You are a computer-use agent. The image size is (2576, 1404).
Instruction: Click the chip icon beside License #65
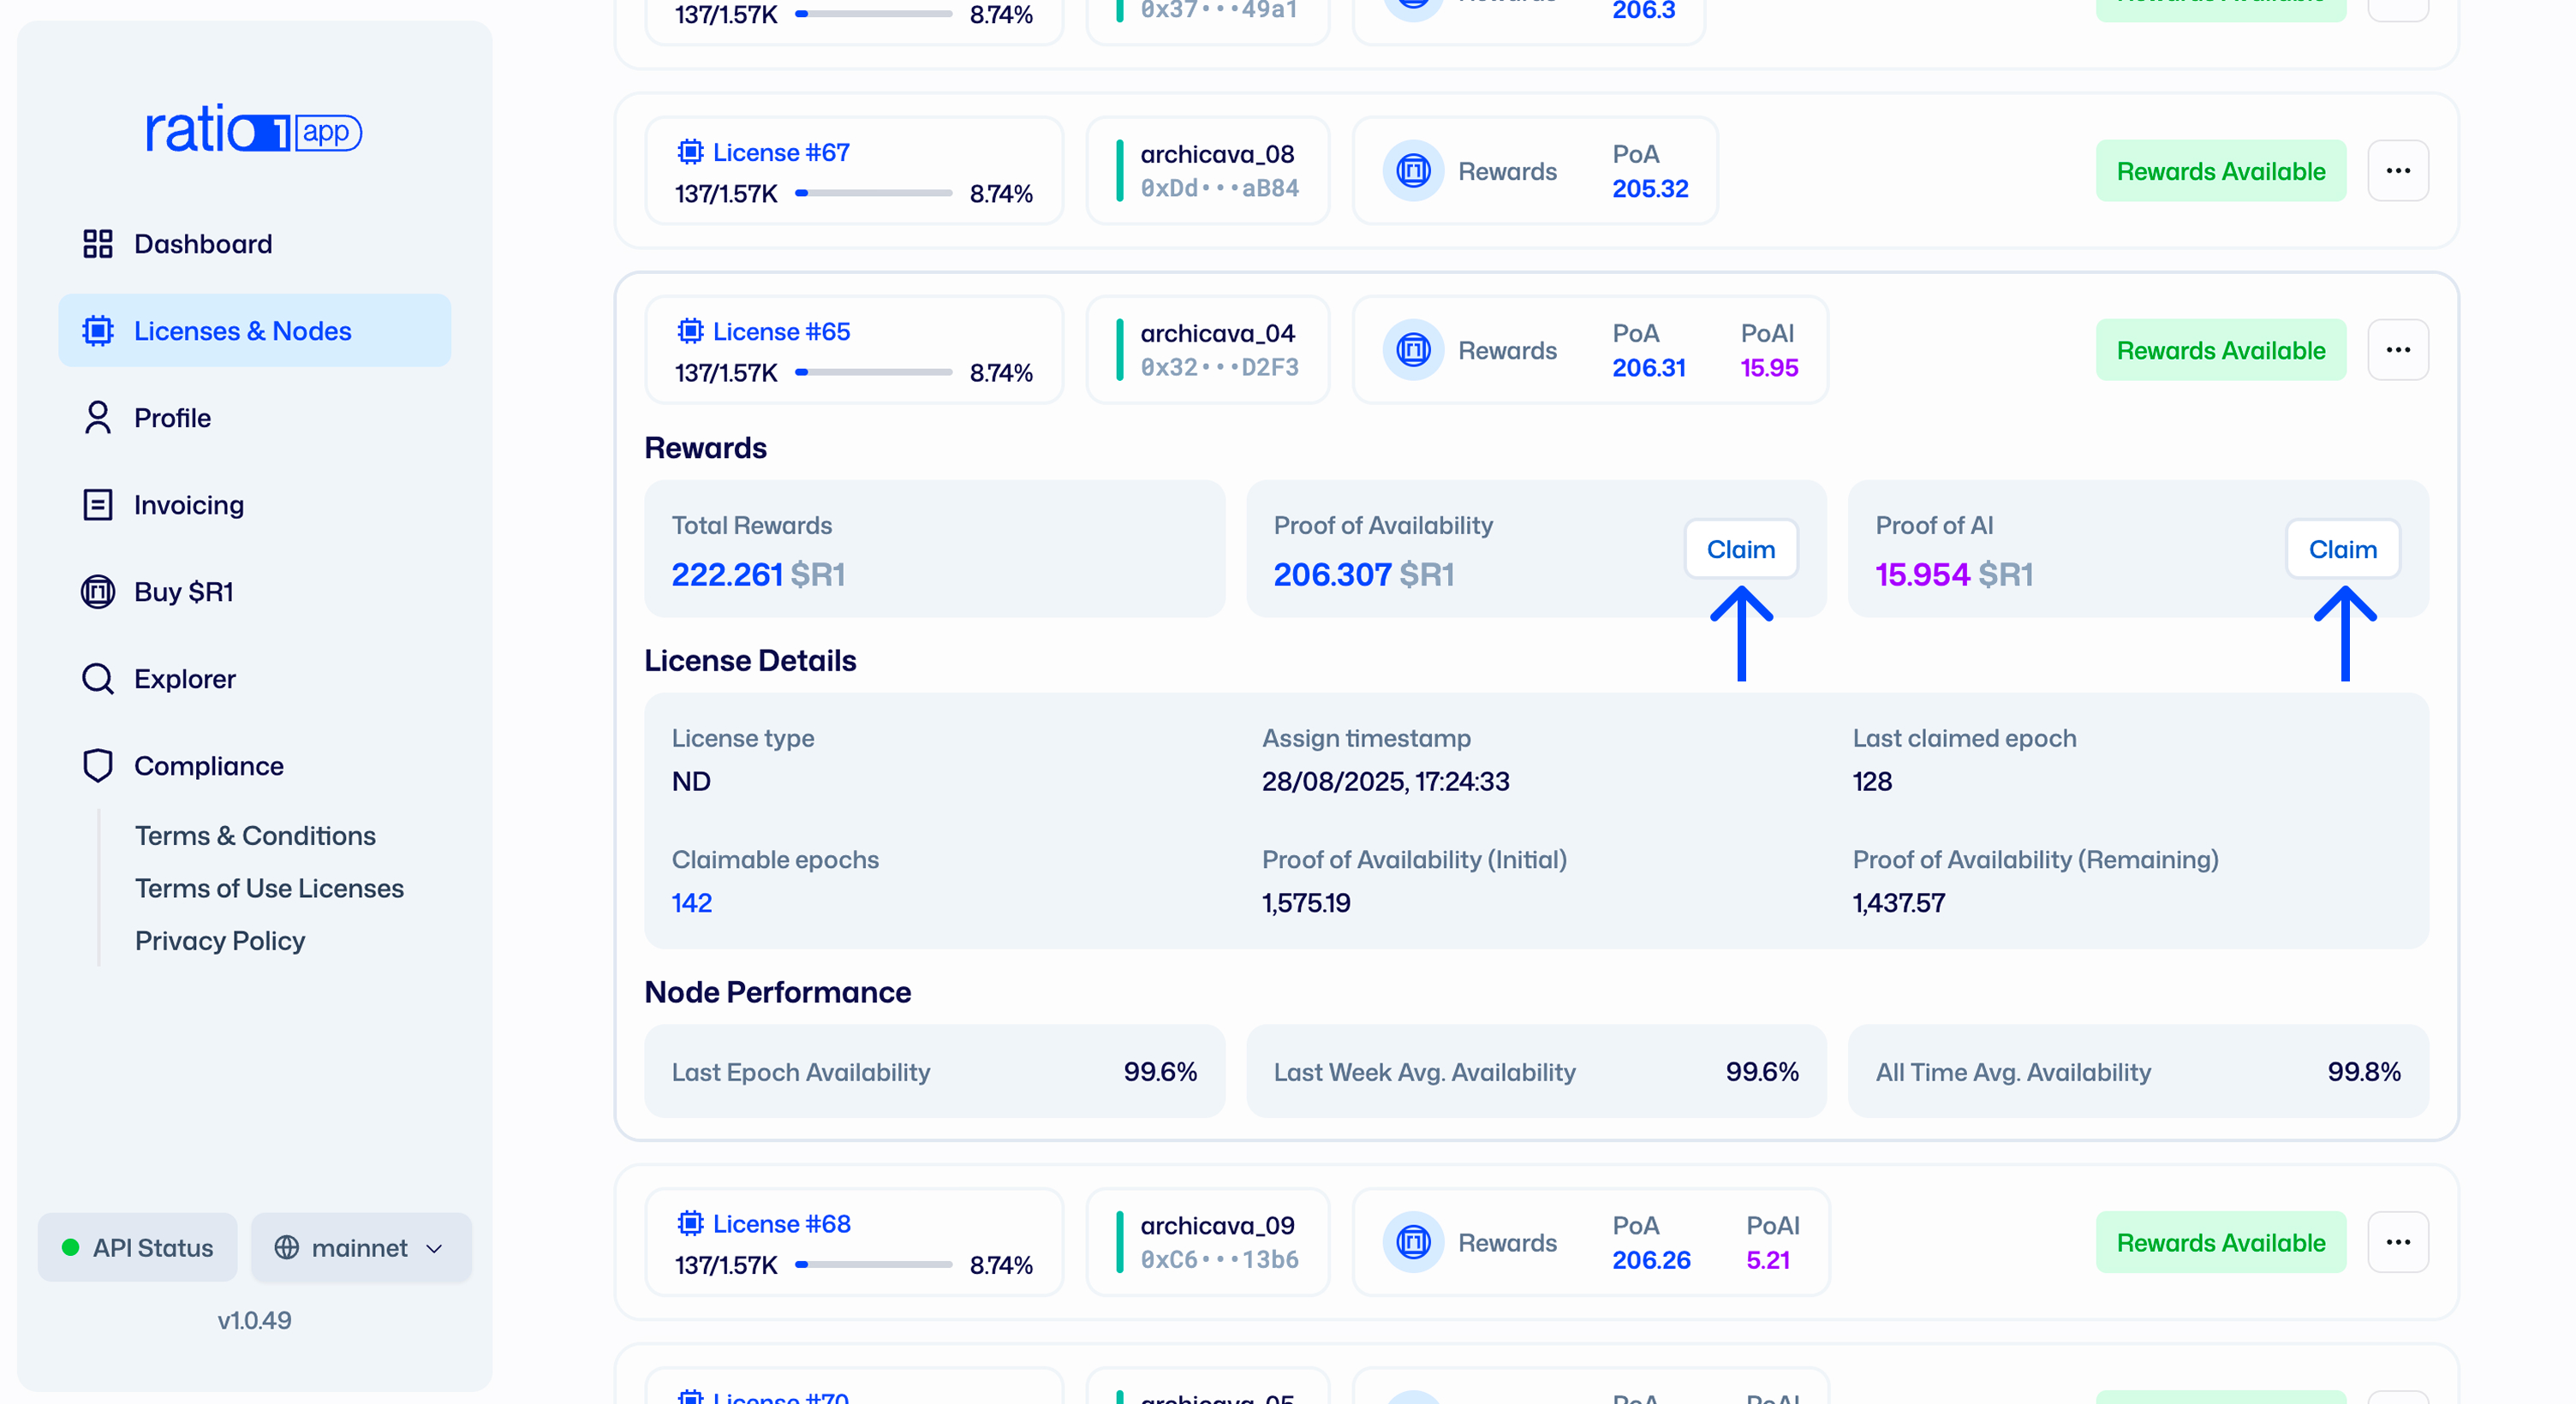[690, 331]
